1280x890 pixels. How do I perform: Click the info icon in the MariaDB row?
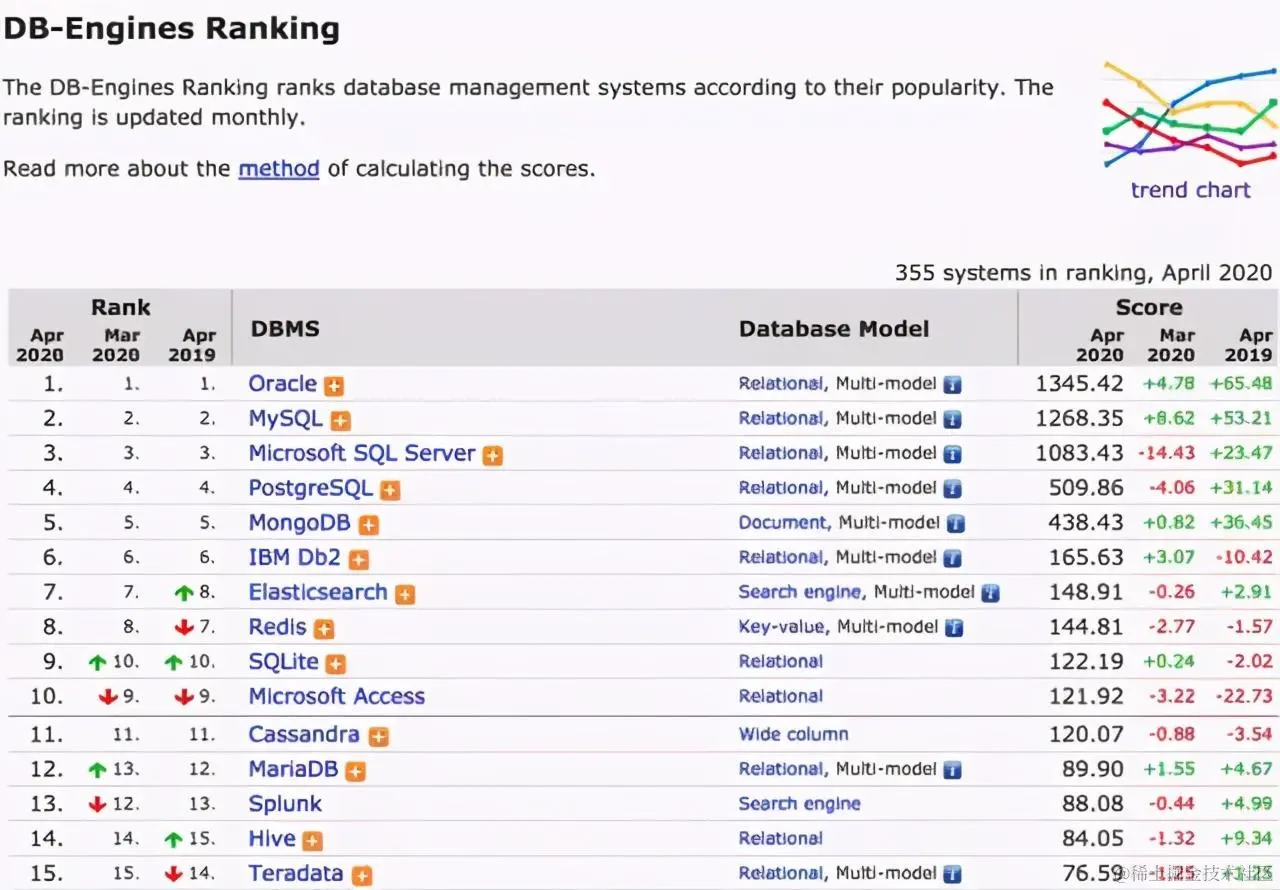click(x=953, y=770)
